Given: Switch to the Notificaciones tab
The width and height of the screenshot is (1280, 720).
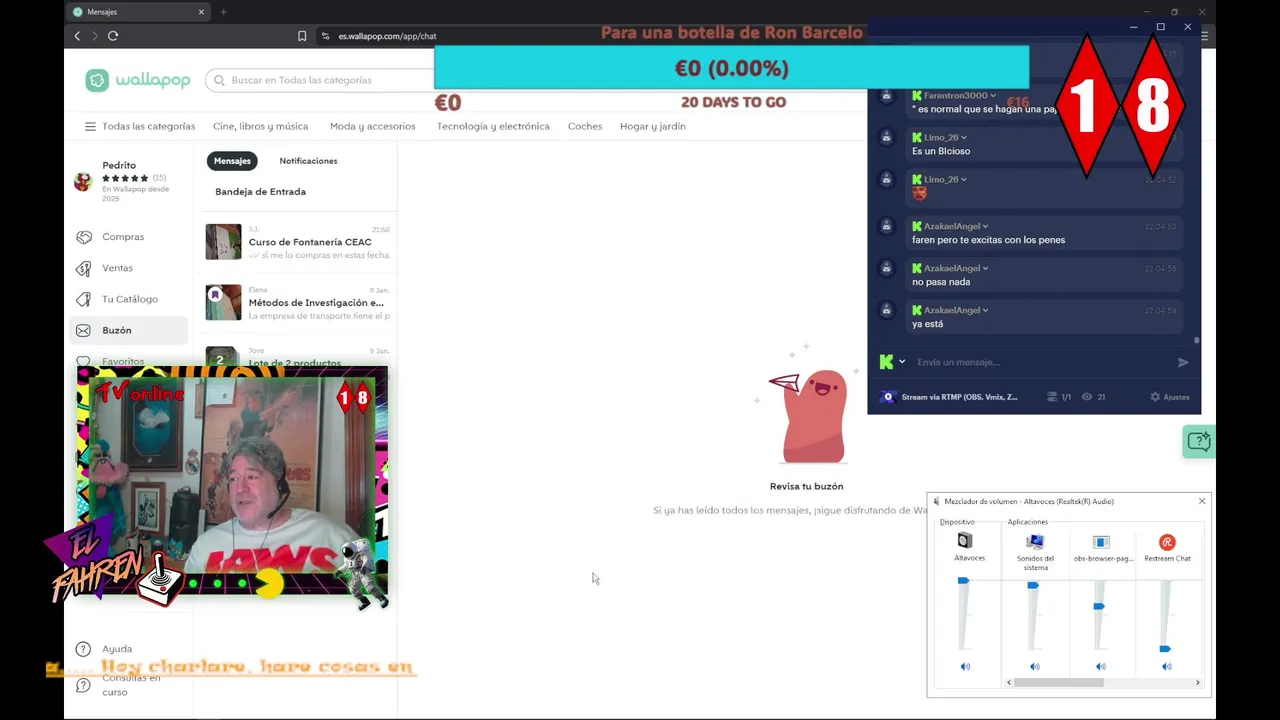Looking at the screenshot, I should (308, 161).
